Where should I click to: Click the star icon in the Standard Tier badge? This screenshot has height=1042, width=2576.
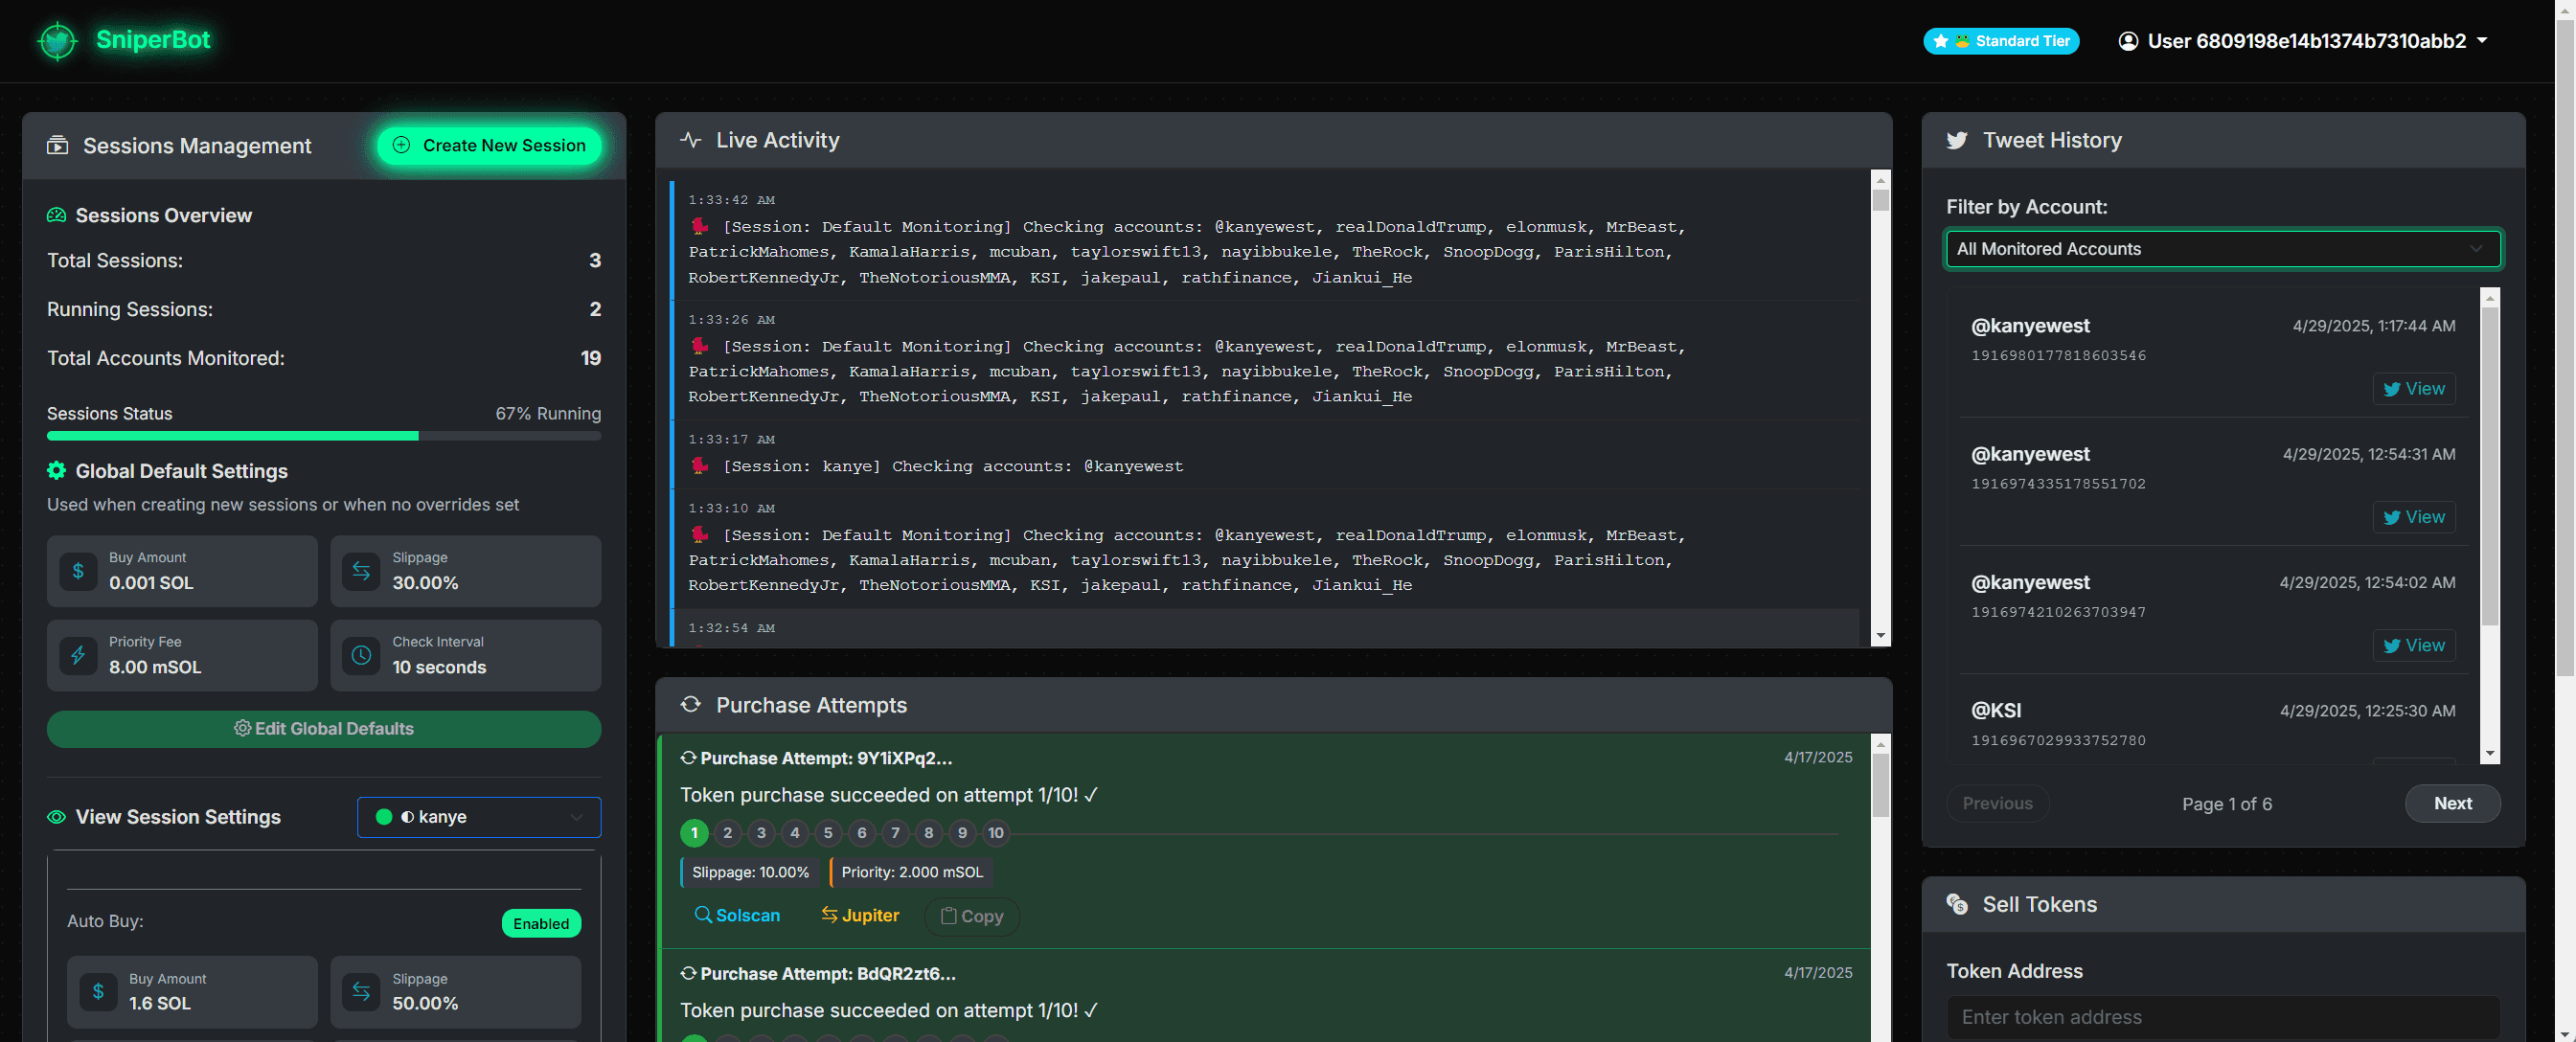(x=1941, y=41)
